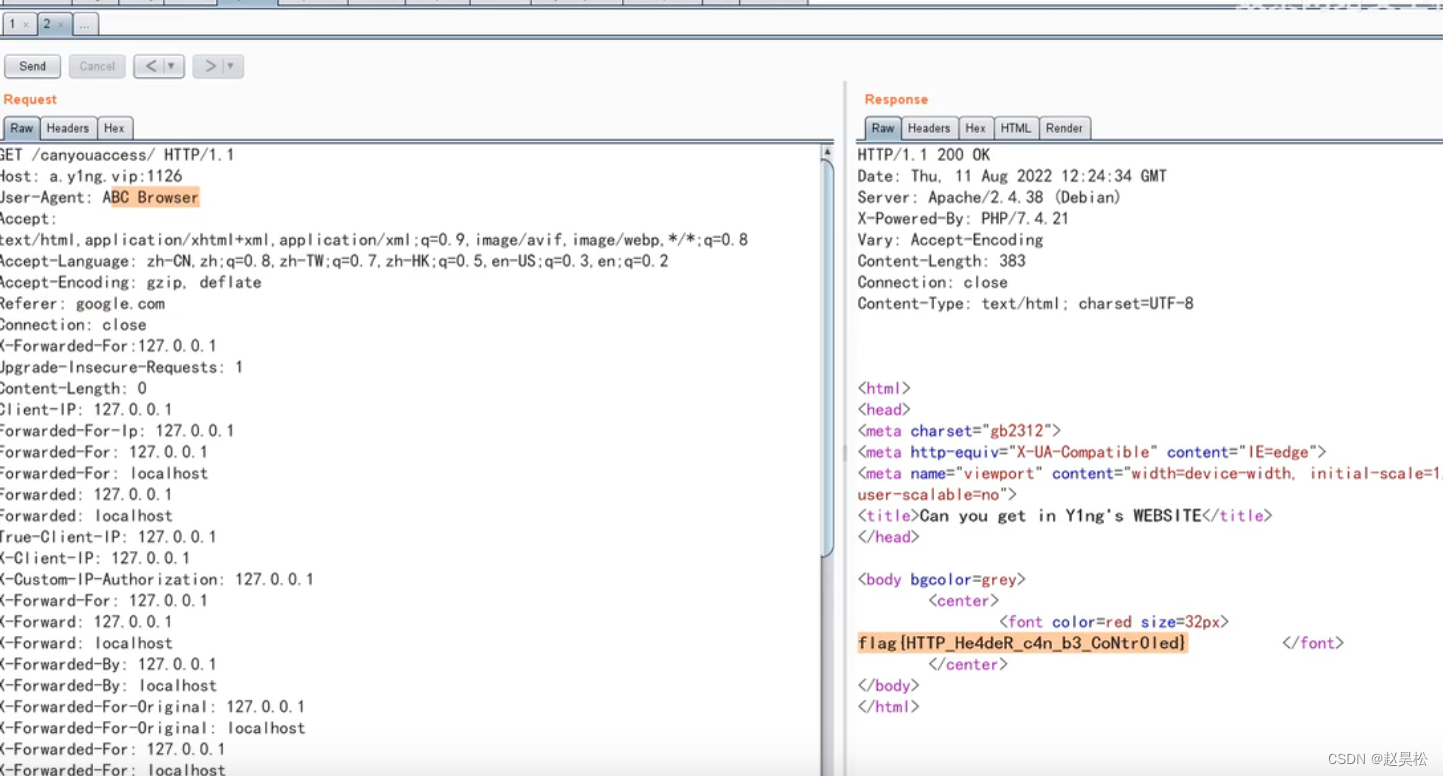Open the '...' tab to add a request

click(x=85, y=24)
